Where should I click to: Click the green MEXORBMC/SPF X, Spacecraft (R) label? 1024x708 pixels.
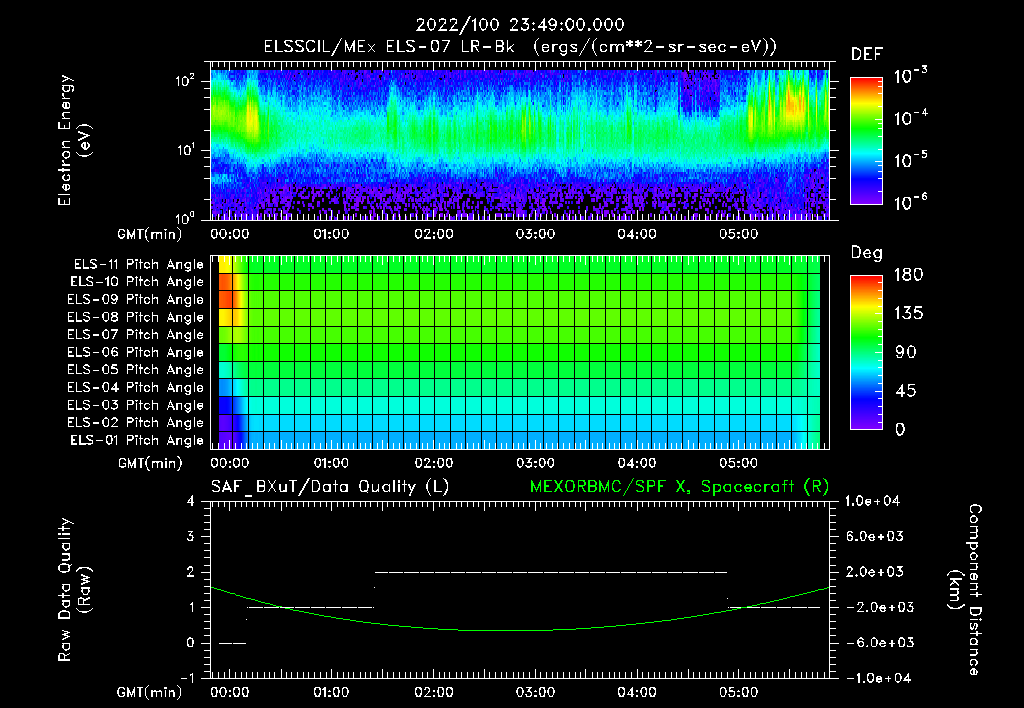[x=679, y=487]
